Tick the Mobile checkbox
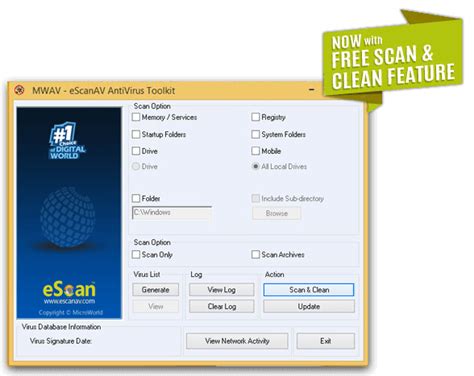Viewport: 474px width, 376px height. [256, 151]
